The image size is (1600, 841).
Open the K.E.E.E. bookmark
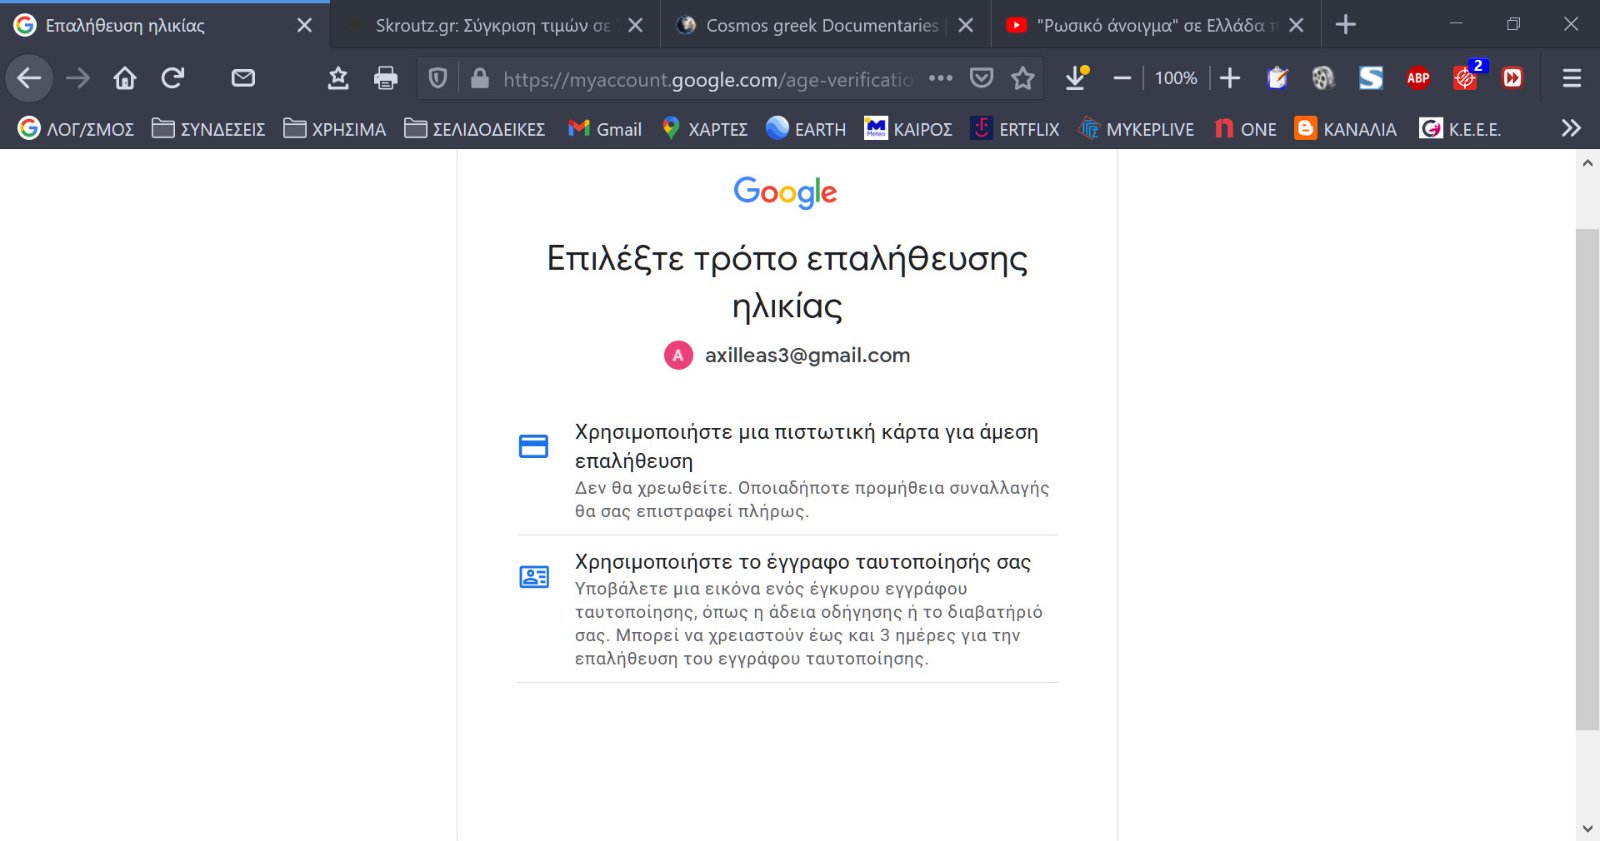[1461, 129]
